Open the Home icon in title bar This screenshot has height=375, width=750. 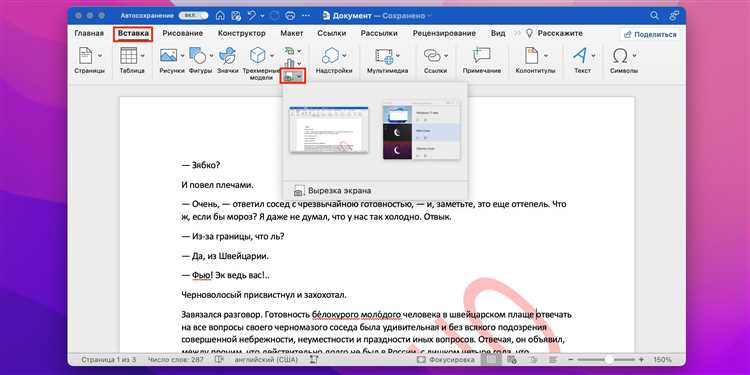click(221, 16)
